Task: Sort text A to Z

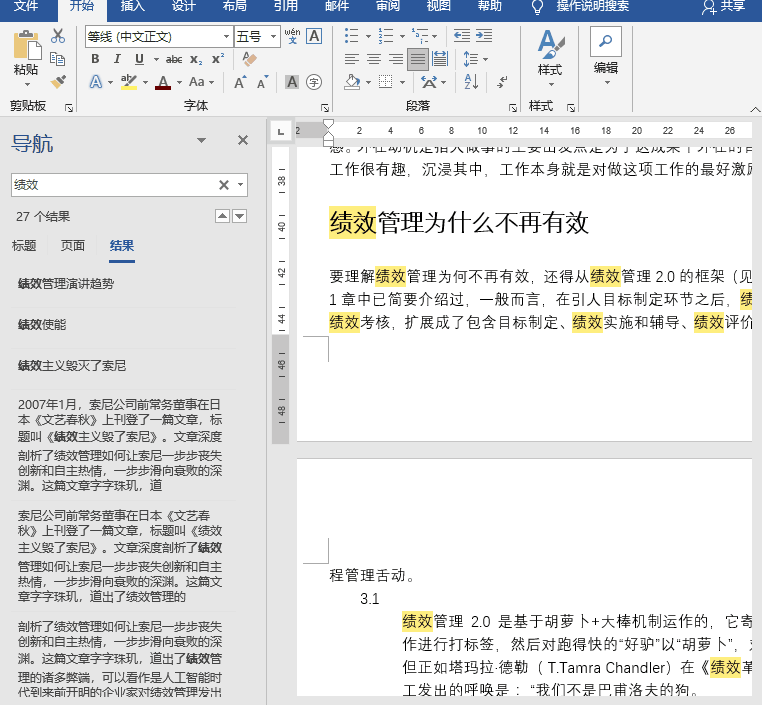Action: click(471, 82)
